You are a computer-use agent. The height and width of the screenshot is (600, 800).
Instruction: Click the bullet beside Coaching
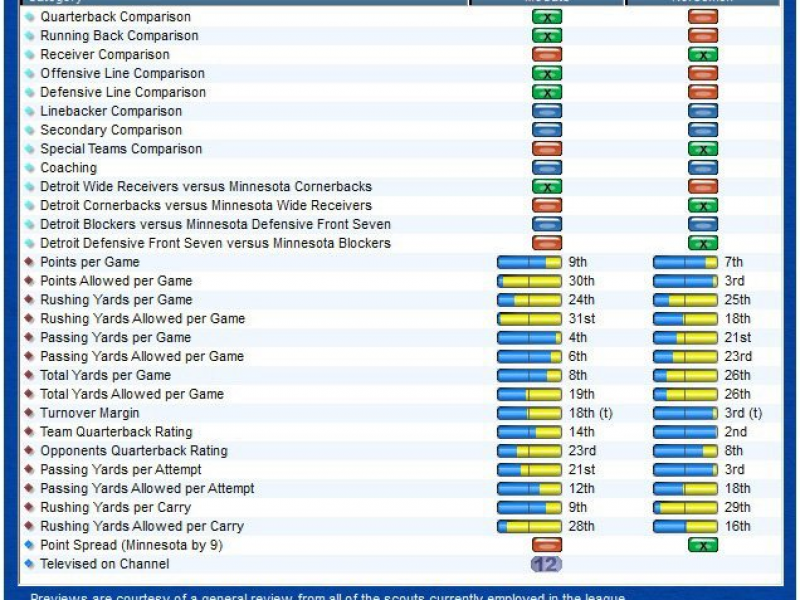pos(30,168)
